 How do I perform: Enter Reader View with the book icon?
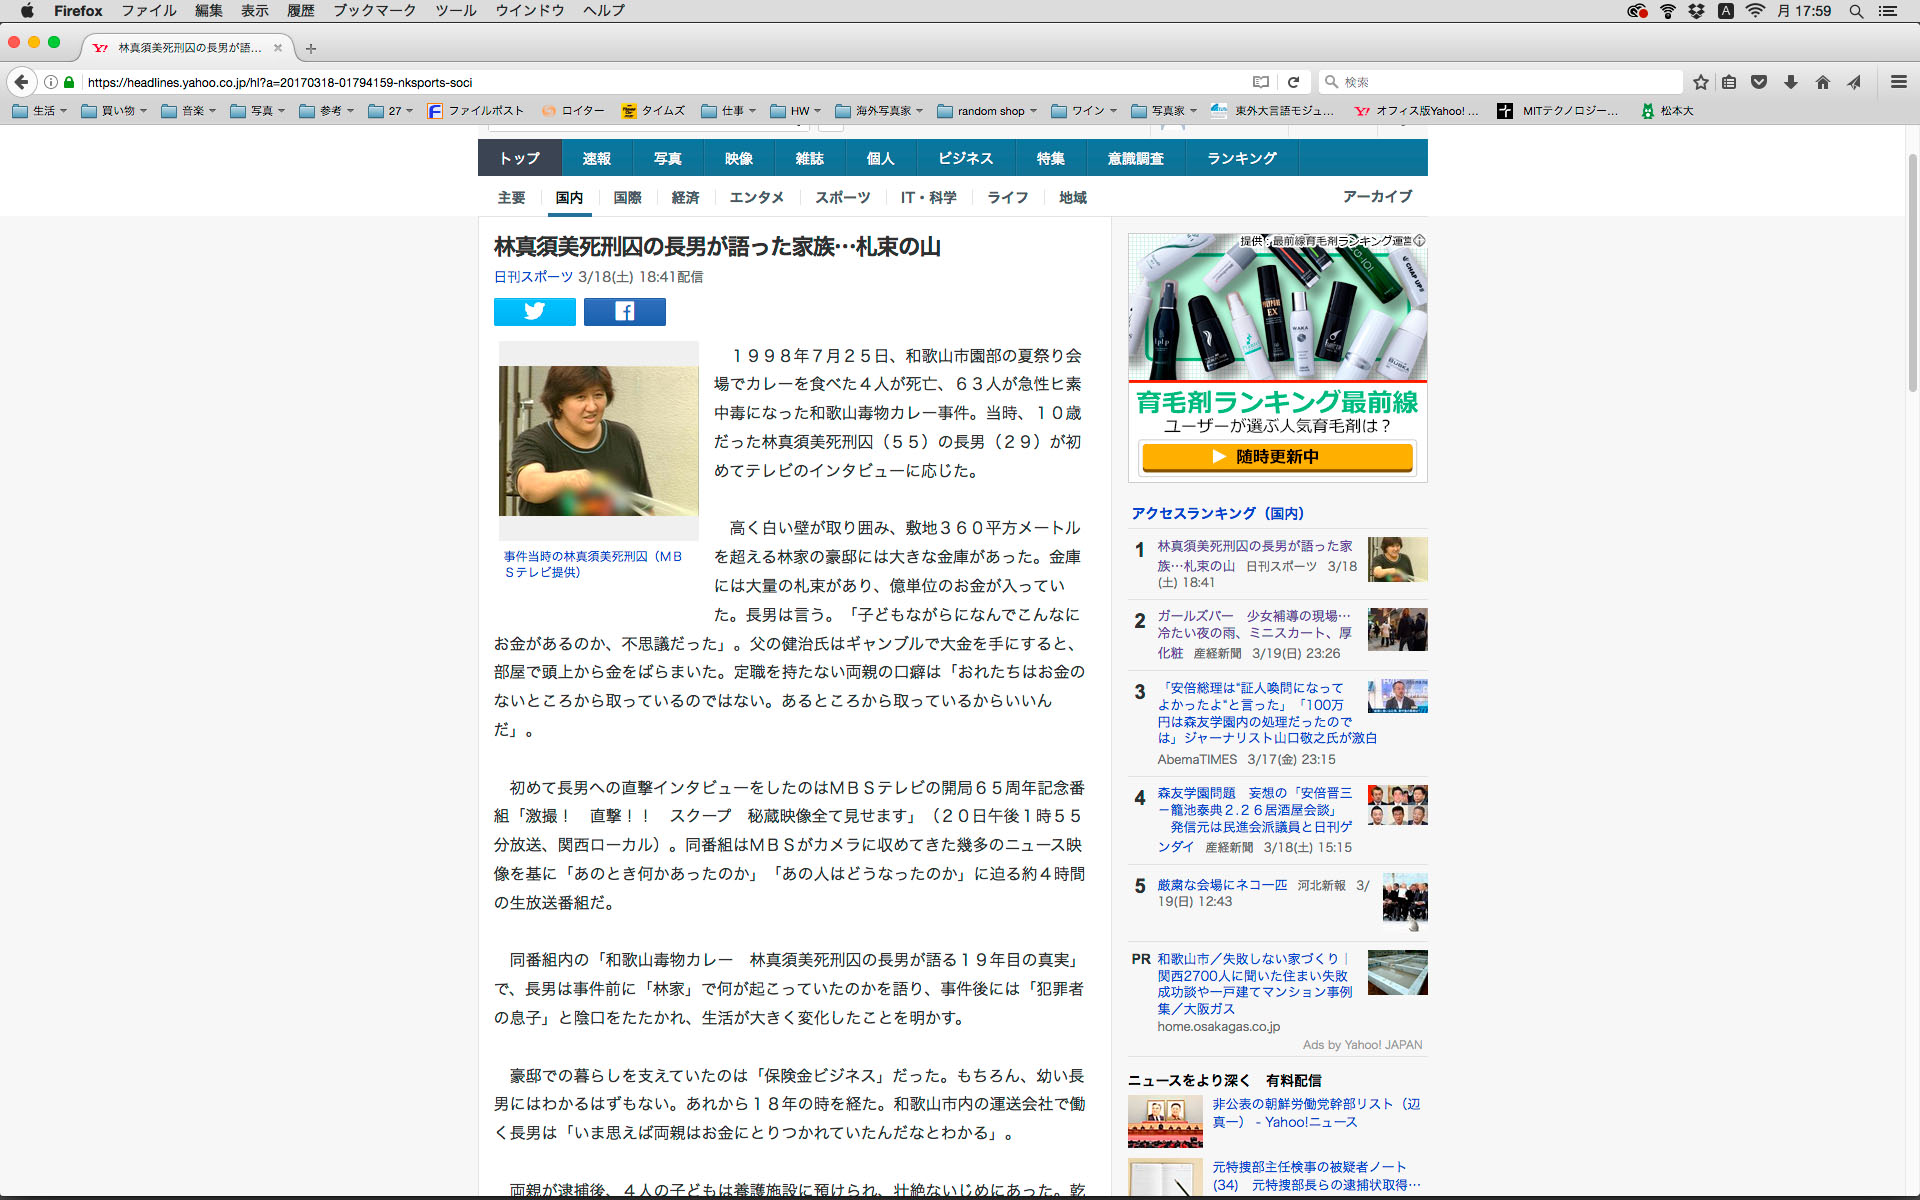(x=1261, y=82)
